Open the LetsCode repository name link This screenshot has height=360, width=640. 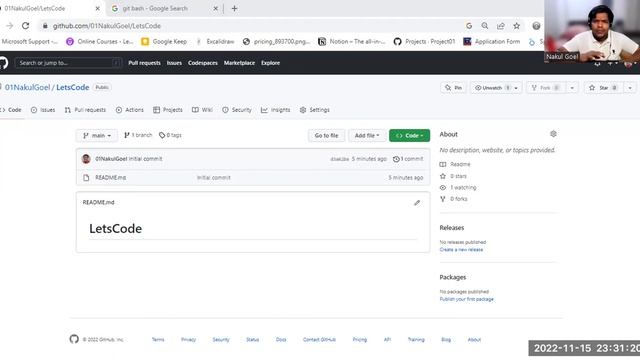73,87
